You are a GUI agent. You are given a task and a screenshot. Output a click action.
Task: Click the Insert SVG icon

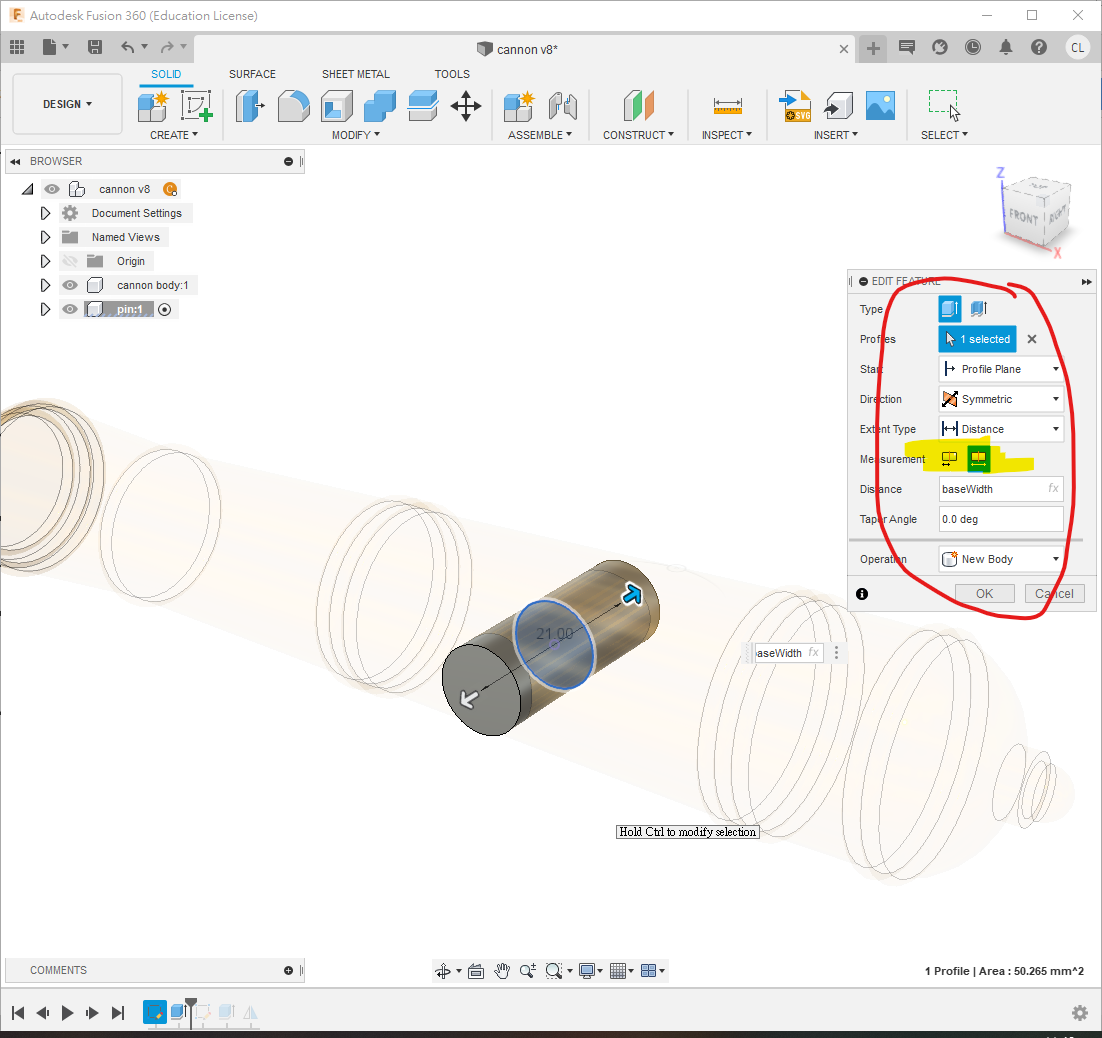tap(796, 105)
